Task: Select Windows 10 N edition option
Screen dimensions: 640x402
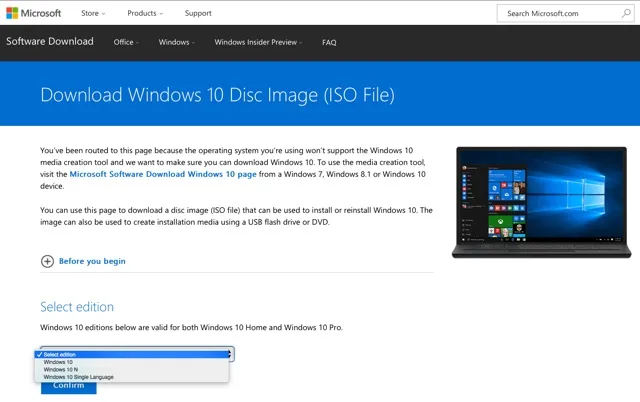Action: click(x=132, y=369)
